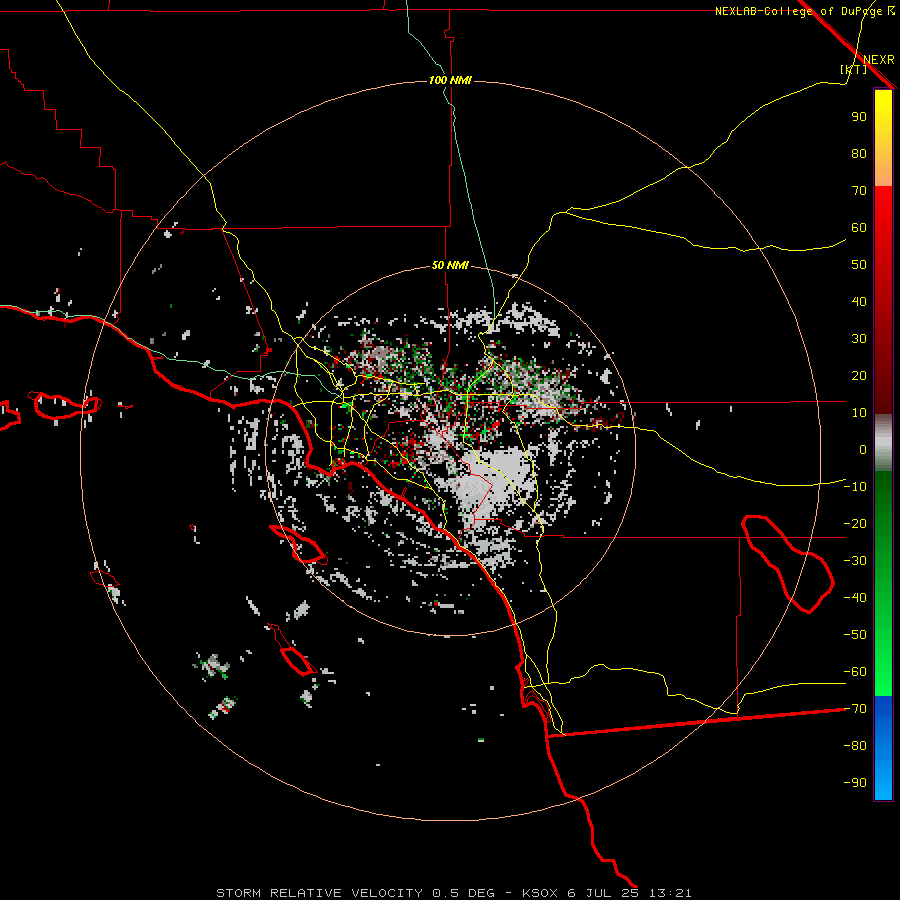Click the gray zero-velocity section of color bar

tap(883, 443)
